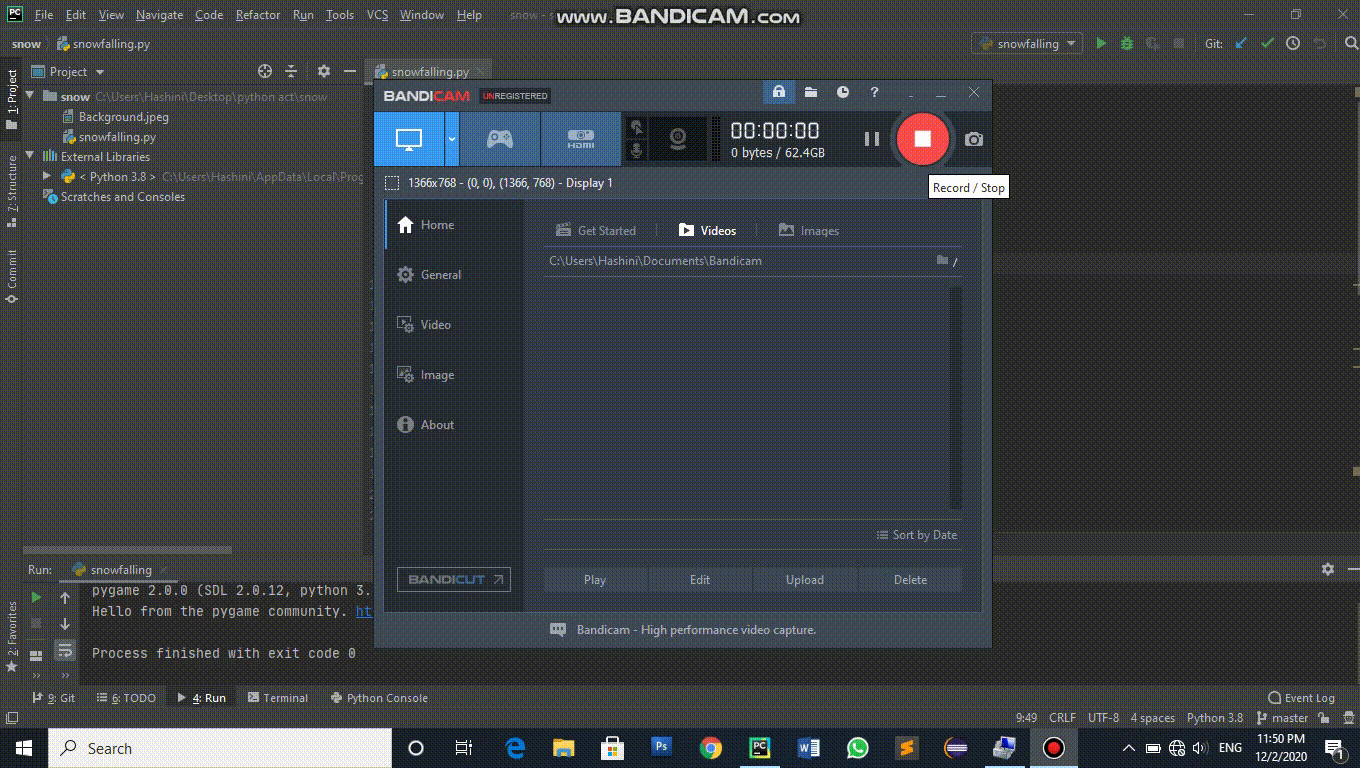1360x768 pixels.
Task: Switch to Get Started tab
Action: coord(596,230)
